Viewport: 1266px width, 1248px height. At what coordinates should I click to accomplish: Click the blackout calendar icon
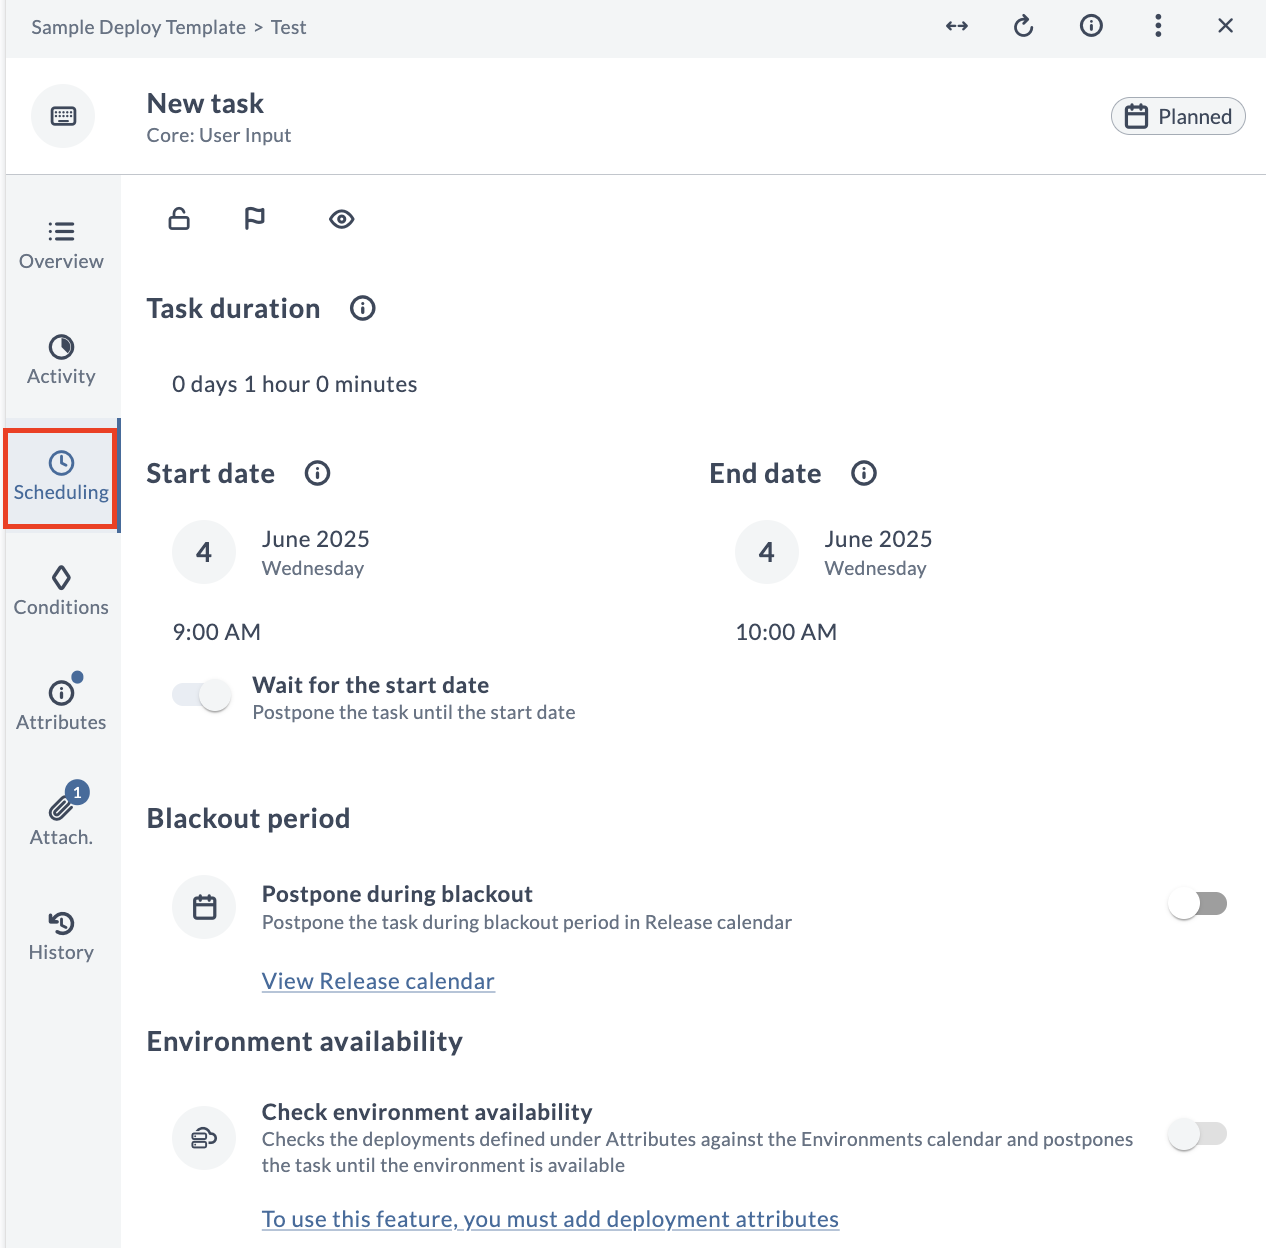(204, 907)
